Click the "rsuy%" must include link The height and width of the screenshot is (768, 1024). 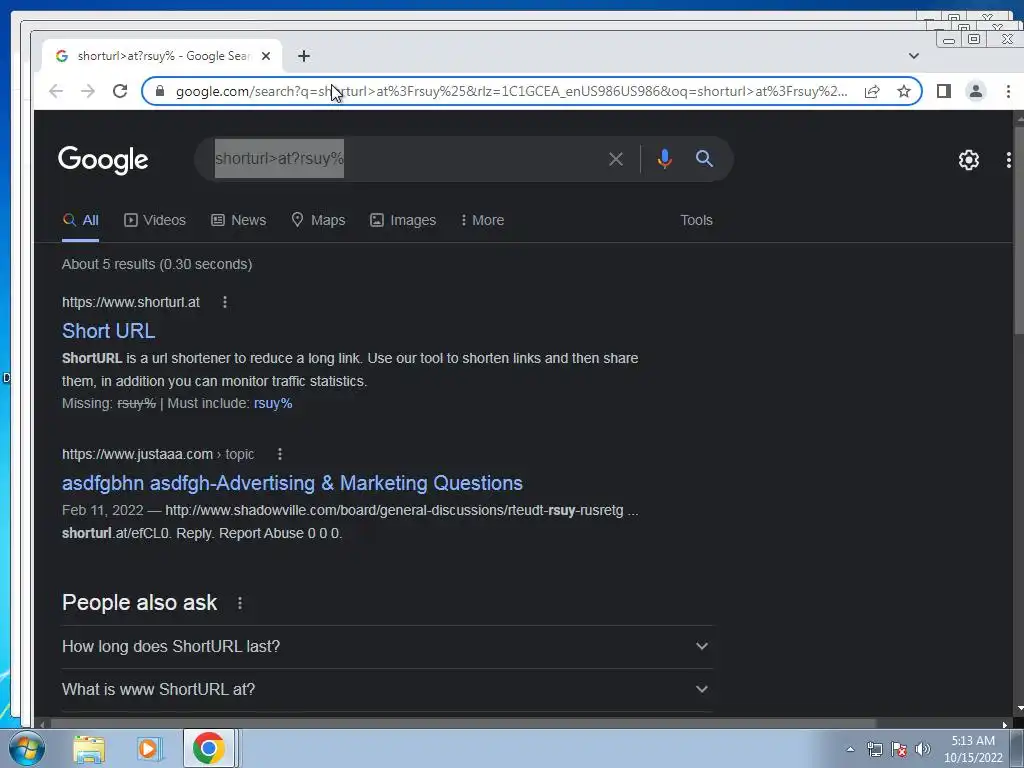coord(273,404)
